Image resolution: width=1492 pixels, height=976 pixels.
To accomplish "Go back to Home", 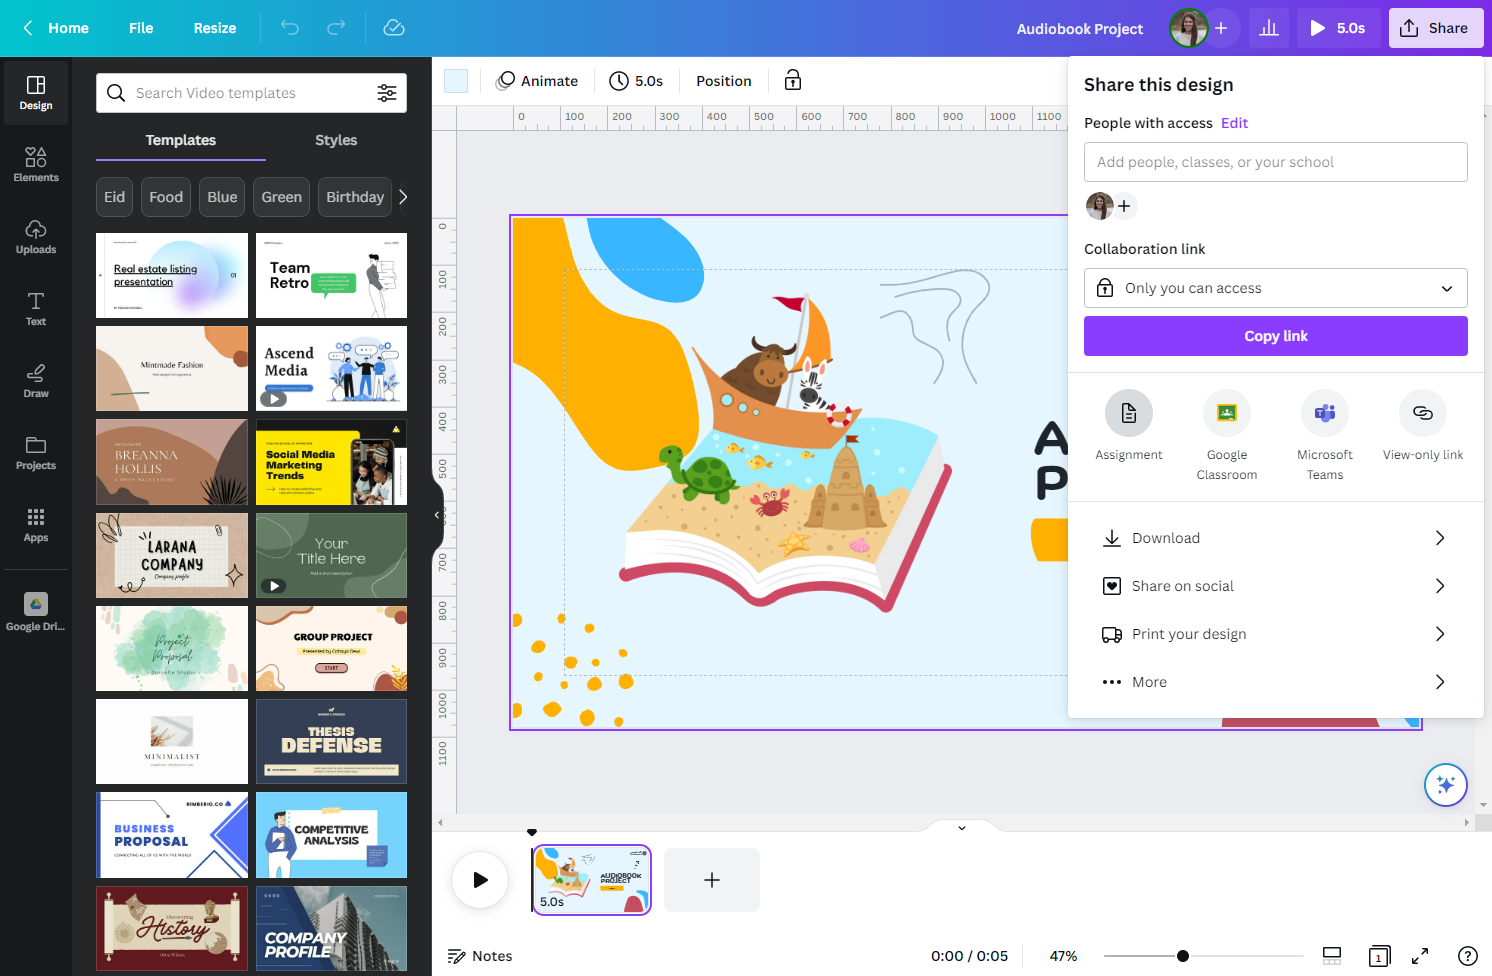I will tap(56, 28).
